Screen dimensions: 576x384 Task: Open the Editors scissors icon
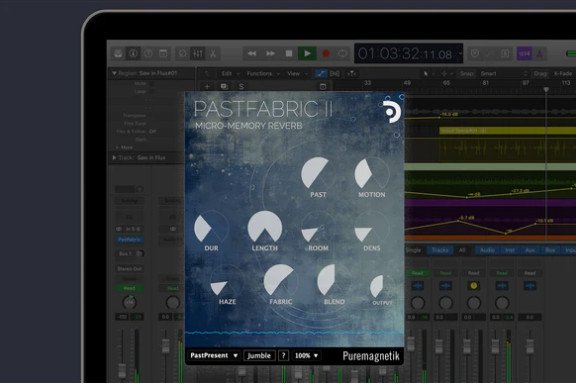(x=213, y=54)
